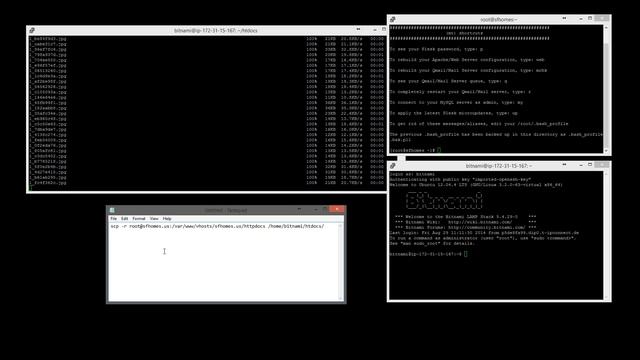Click scroll-up arrow in the root@sfhomes terminal
The width and height of the screenshot is (640, 360).
click(x=606, y=28)
